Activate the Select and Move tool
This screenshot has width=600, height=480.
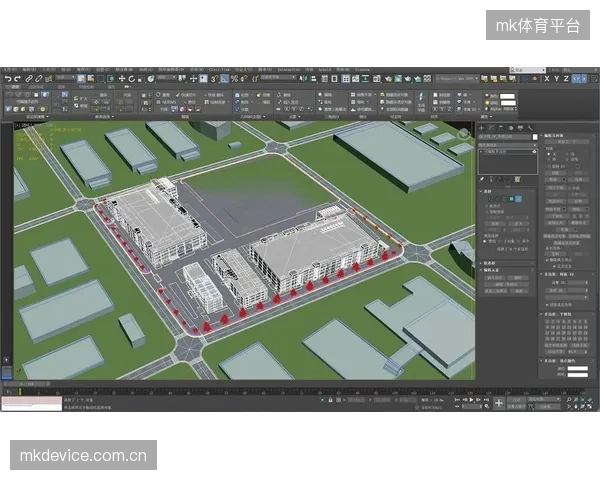tap(122, 79)
